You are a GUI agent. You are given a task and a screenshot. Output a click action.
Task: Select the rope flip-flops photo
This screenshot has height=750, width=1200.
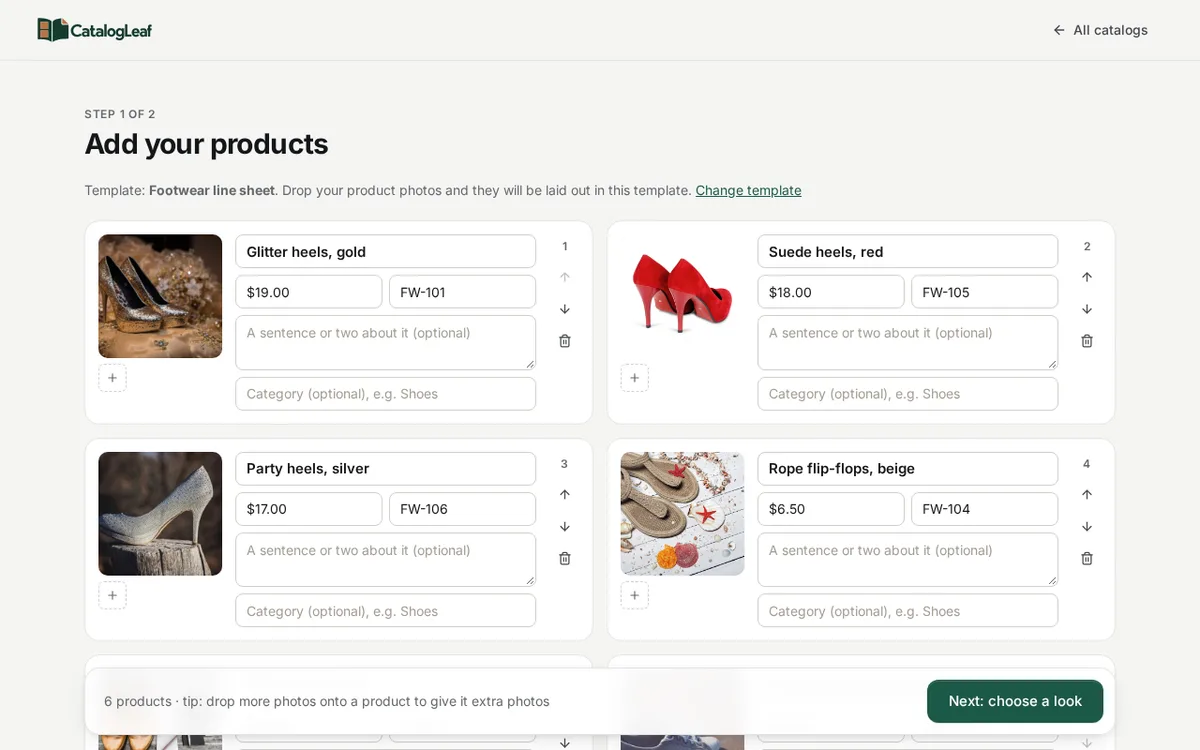(682, 514)
